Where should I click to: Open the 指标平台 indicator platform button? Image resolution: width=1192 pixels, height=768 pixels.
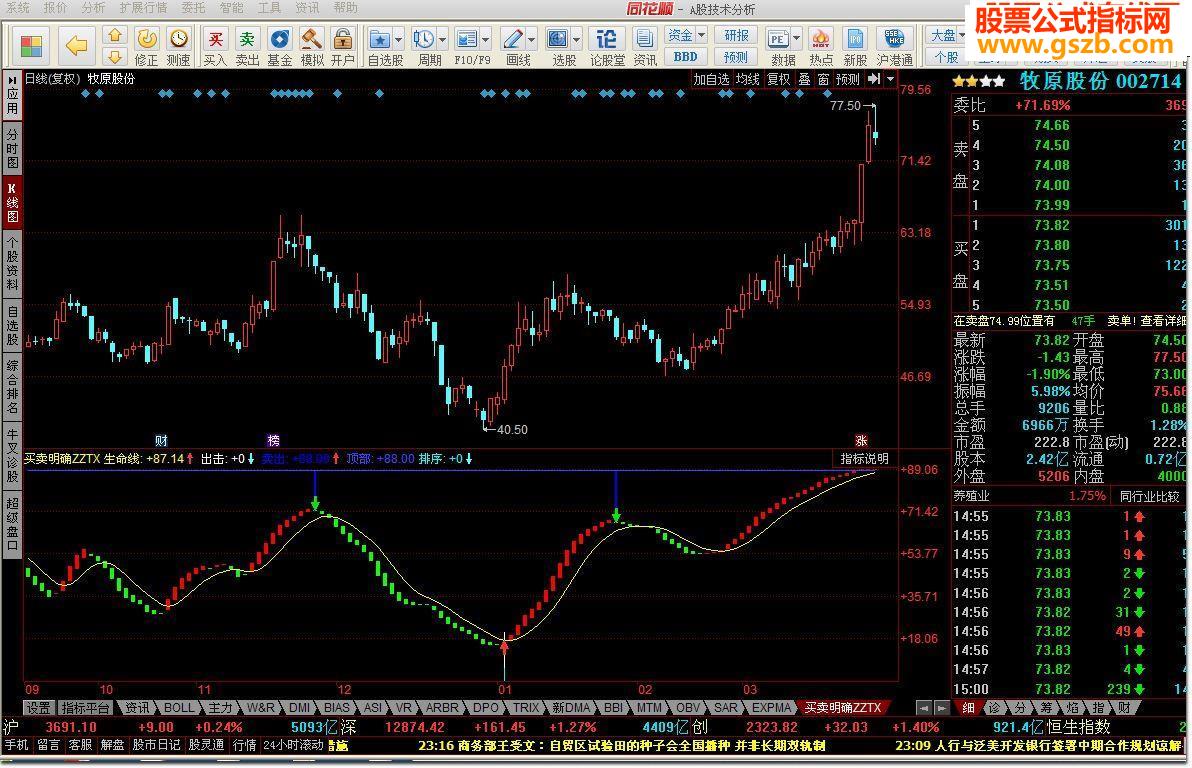pyautogui.click(x=85, y=708)
